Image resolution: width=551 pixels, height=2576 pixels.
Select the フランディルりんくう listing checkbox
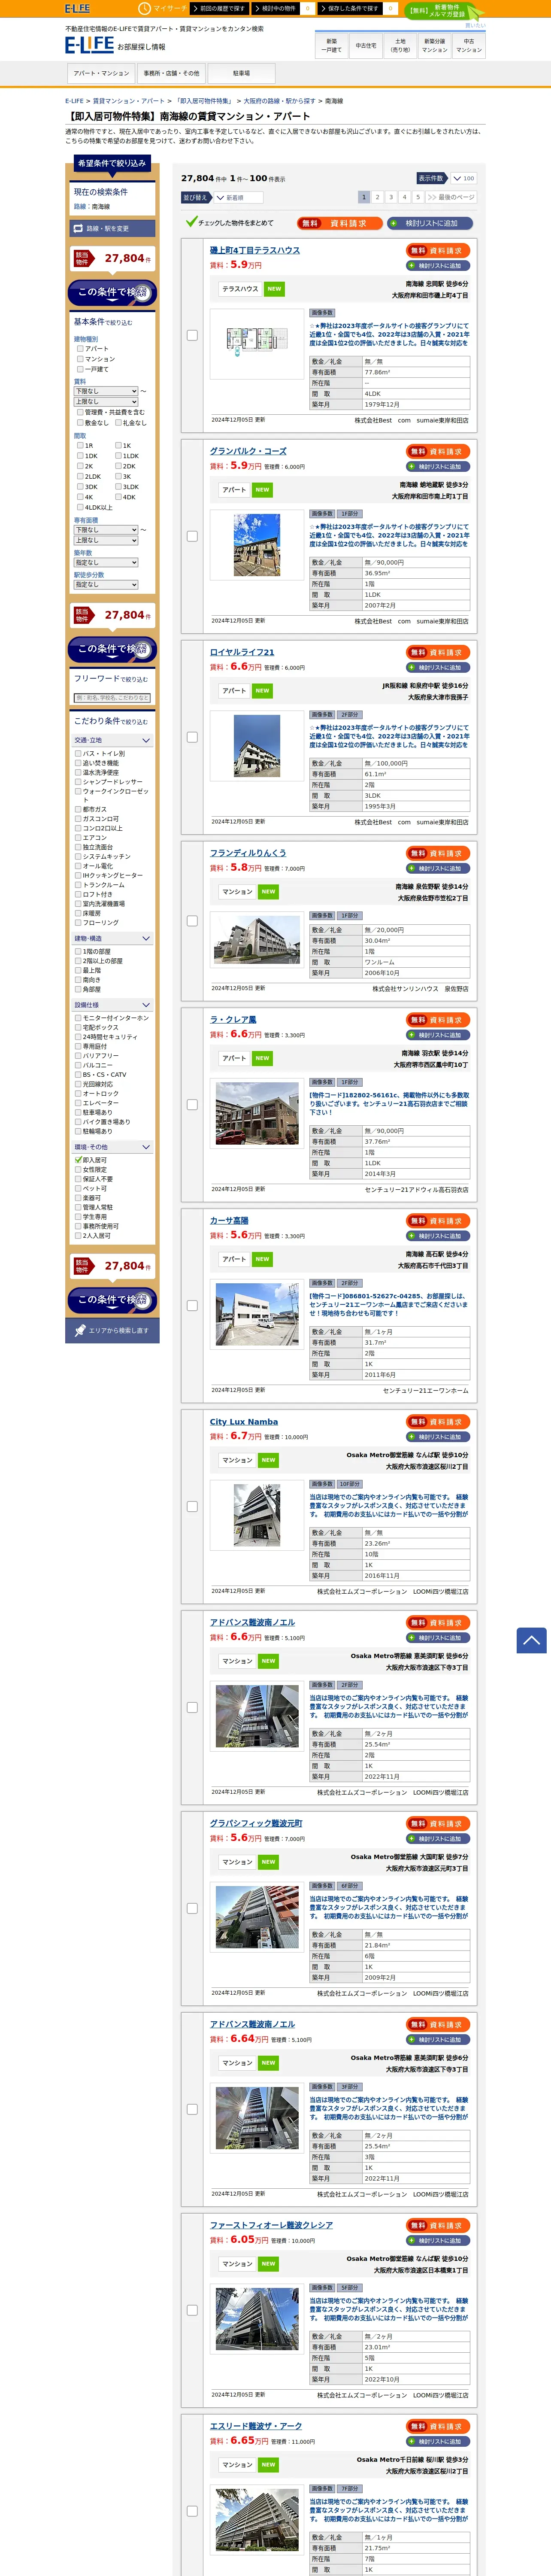click(192, 920)
